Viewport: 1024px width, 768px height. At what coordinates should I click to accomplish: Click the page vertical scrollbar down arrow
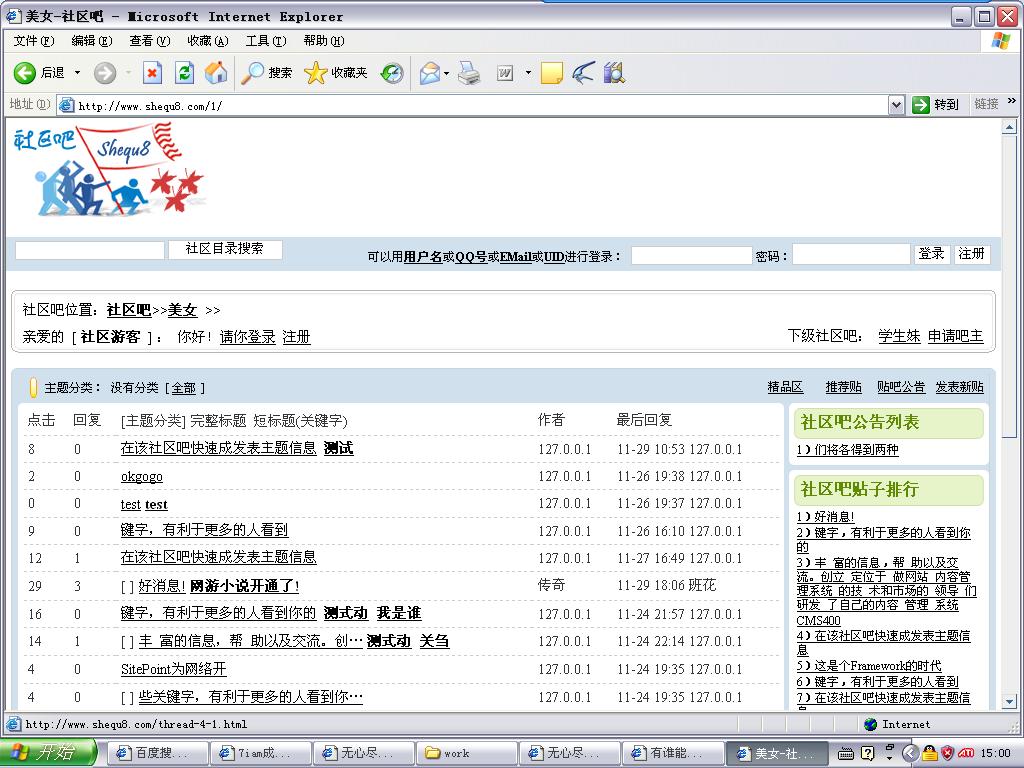(1009, 702)
